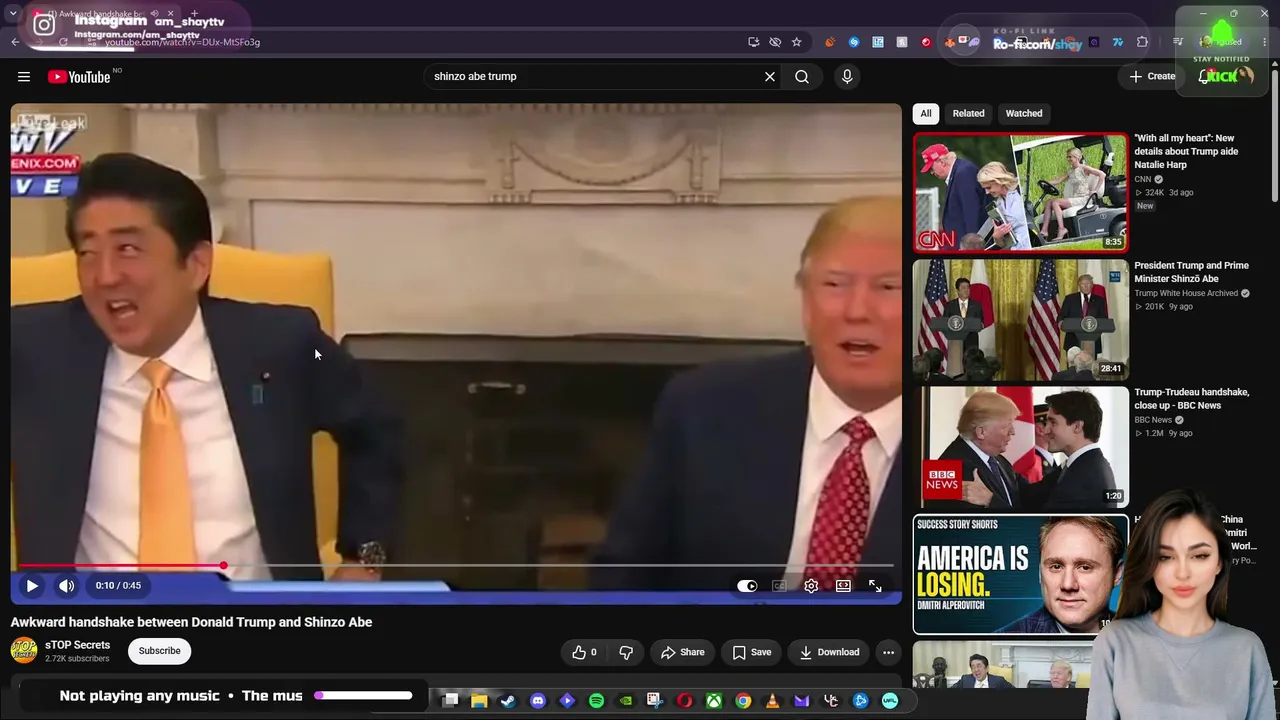This screenshot has width=1280, height=720.
Task: Open video settings gear
Action: [811, 586]
